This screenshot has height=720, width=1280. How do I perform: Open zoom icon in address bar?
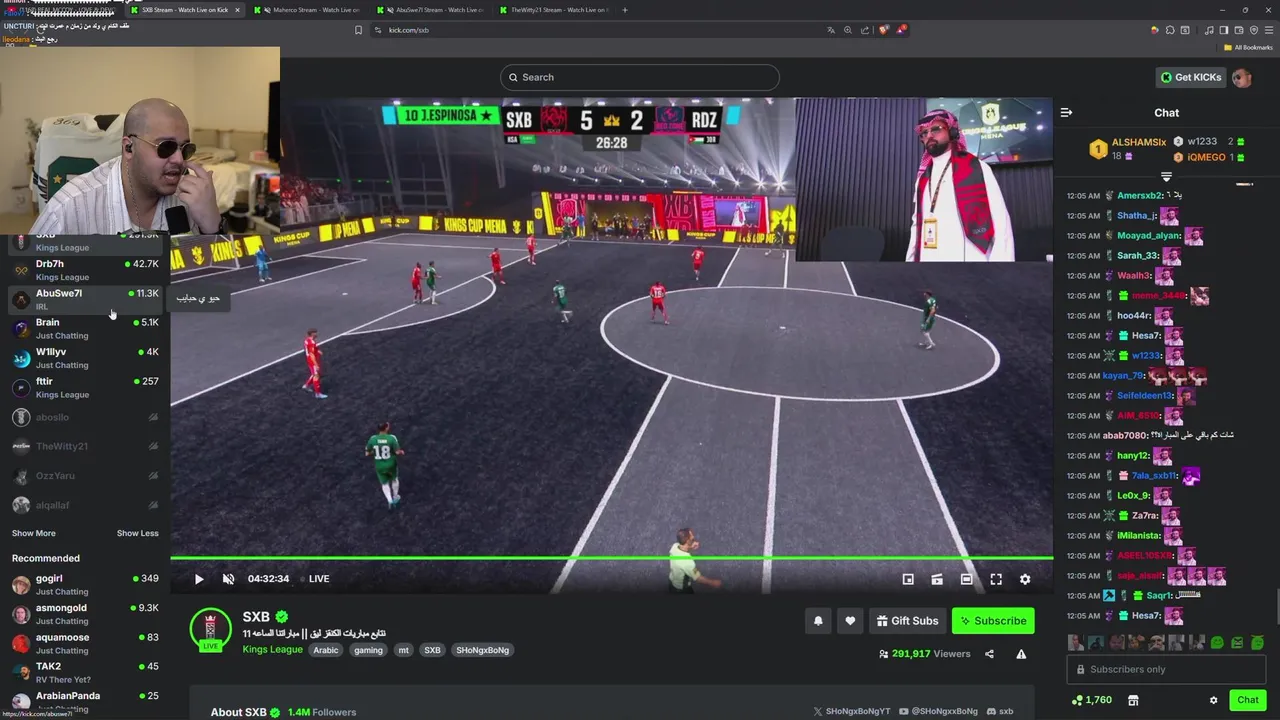click(848, 30)
